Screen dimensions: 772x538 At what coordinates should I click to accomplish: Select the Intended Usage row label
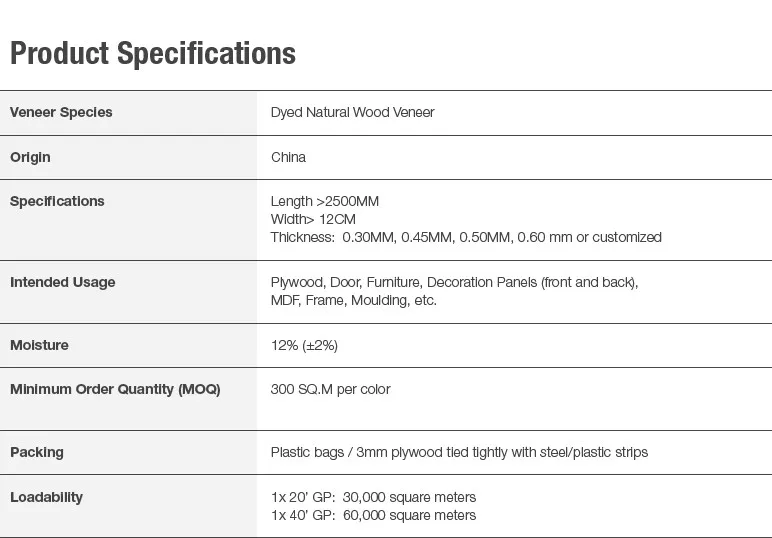pos(62,282)
